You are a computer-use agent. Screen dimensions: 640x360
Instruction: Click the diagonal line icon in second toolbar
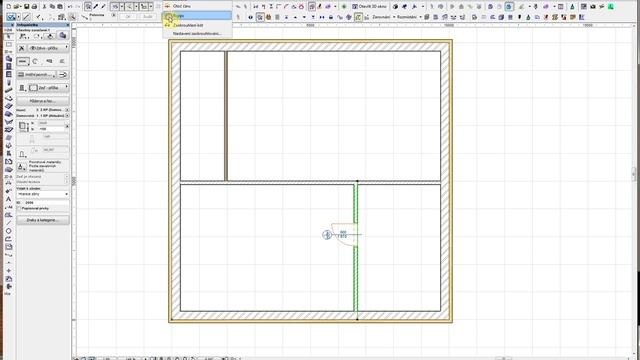pos(27,17)
